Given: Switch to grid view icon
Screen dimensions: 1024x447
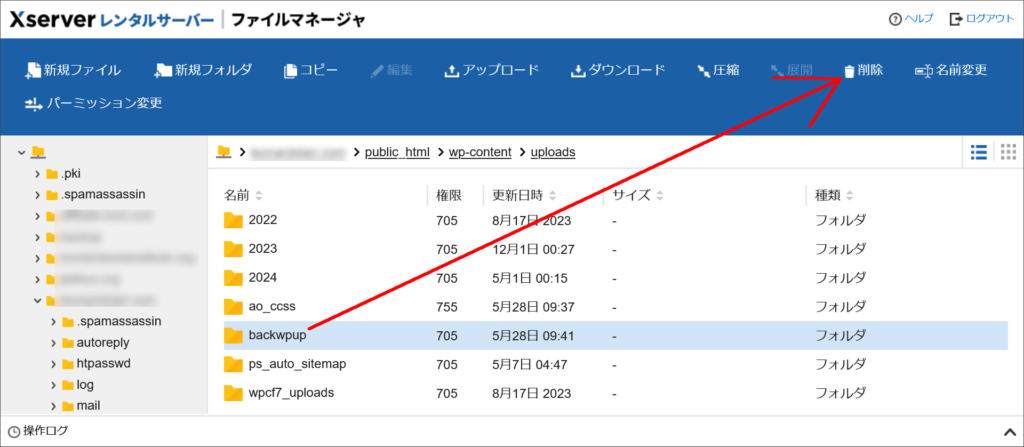Looking at the screenshot, I should pos(1008,152).
